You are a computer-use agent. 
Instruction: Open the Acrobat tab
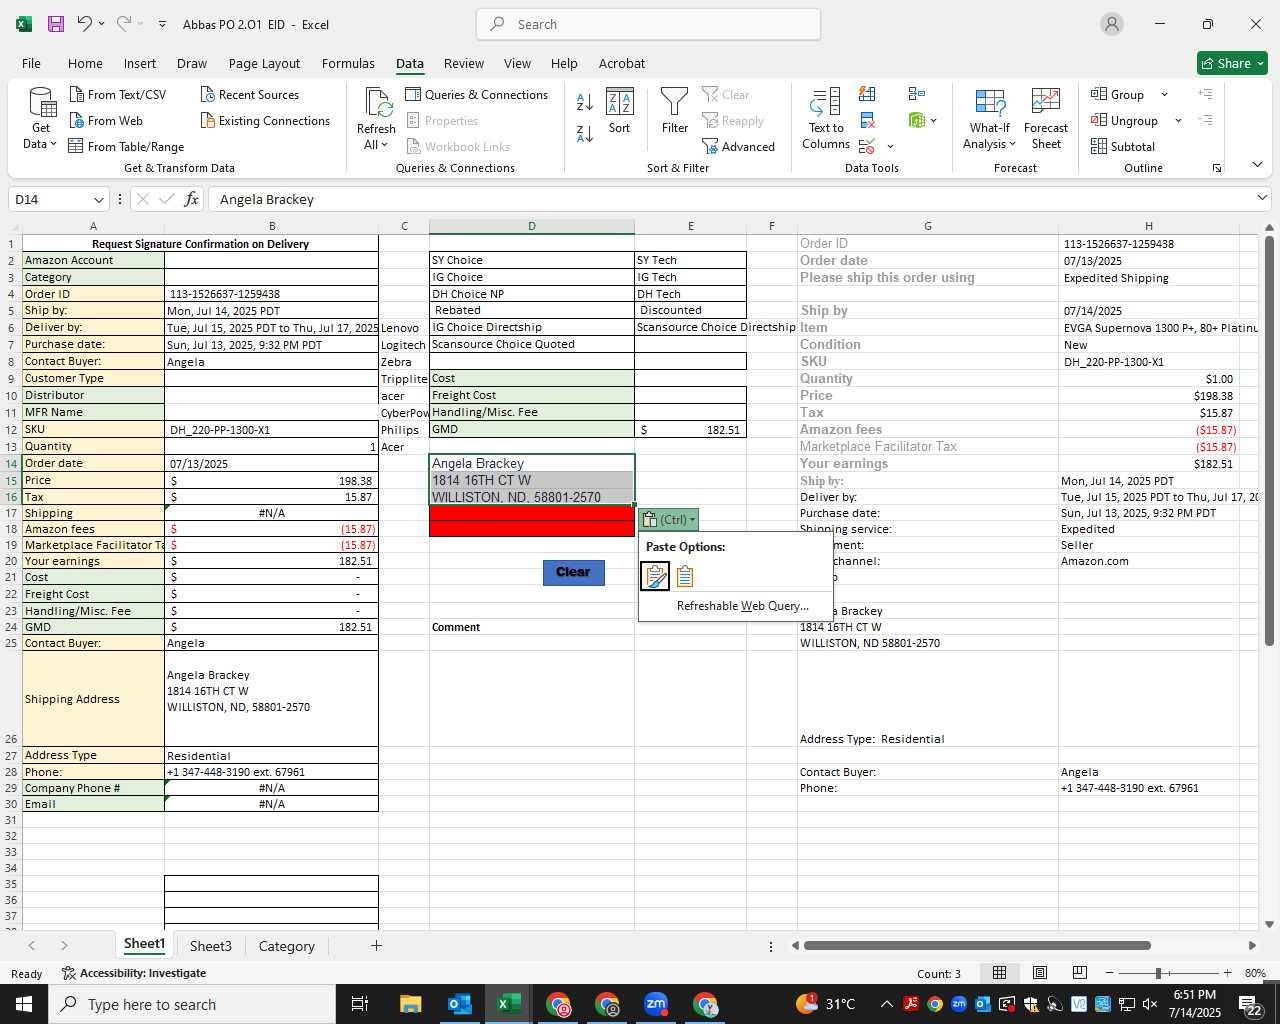click(x=622, y=63)
